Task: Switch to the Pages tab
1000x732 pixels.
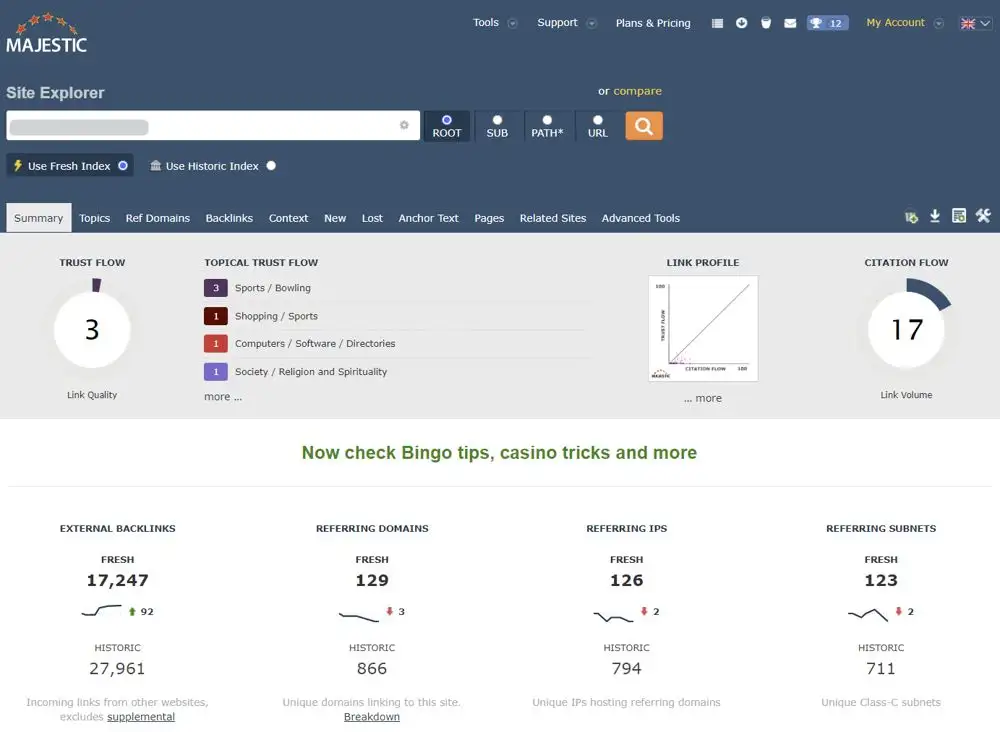Action: click(489, 218)
